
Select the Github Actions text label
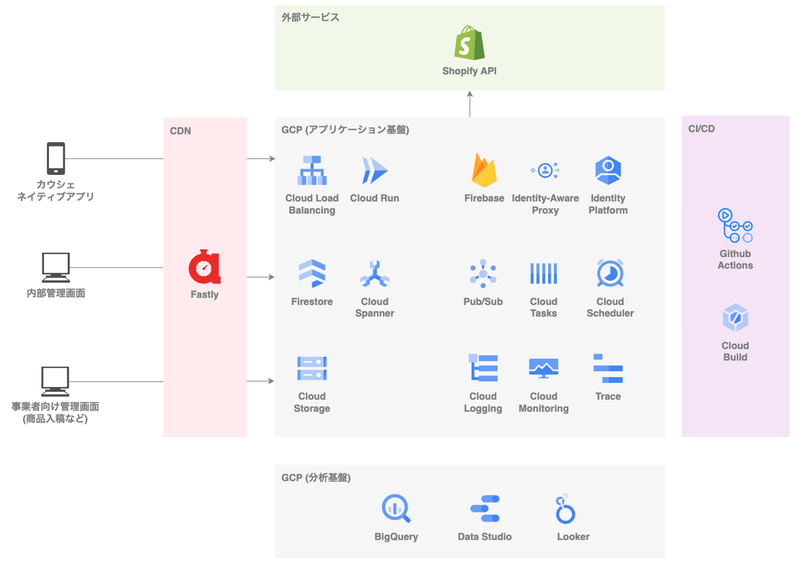tap(735, 259)
